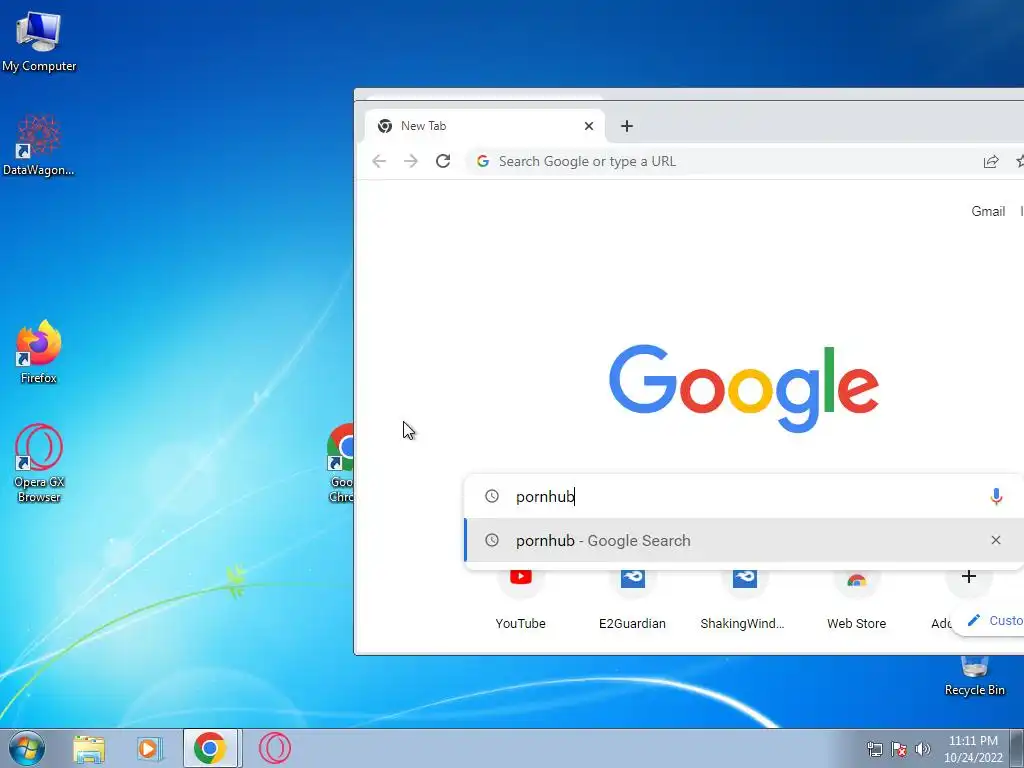1024x768 pixels.
Task: Click the Google logo
Action: point(744,388)
